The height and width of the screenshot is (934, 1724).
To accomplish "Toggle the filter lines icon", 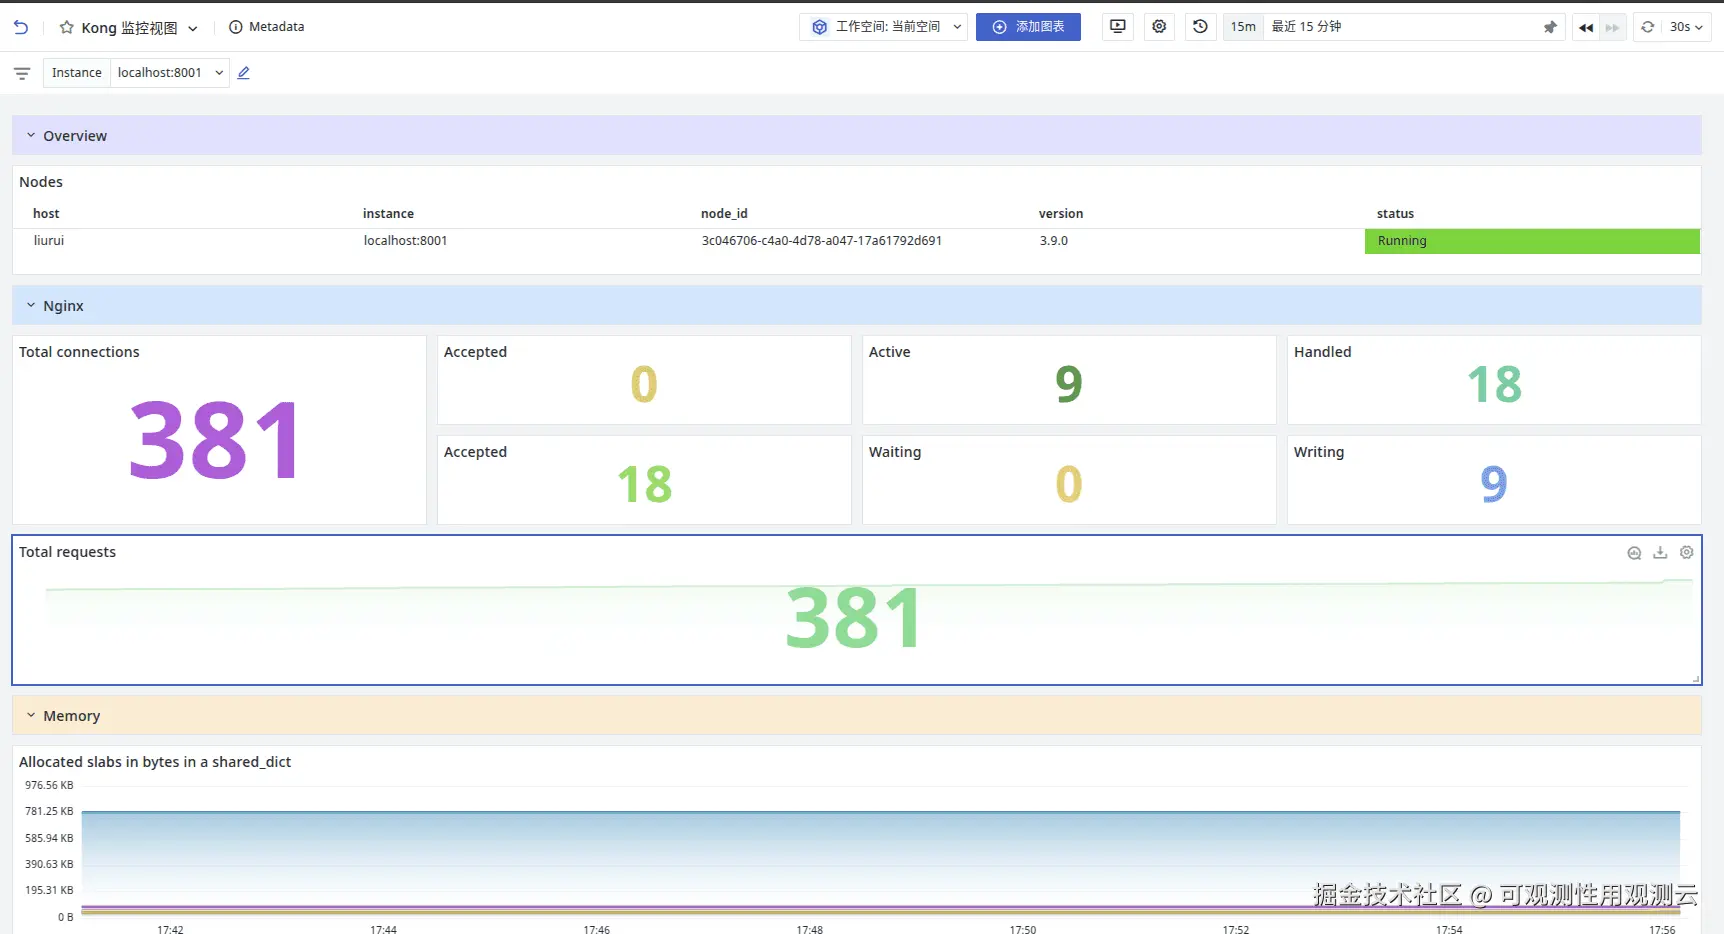I will (22, 73).
